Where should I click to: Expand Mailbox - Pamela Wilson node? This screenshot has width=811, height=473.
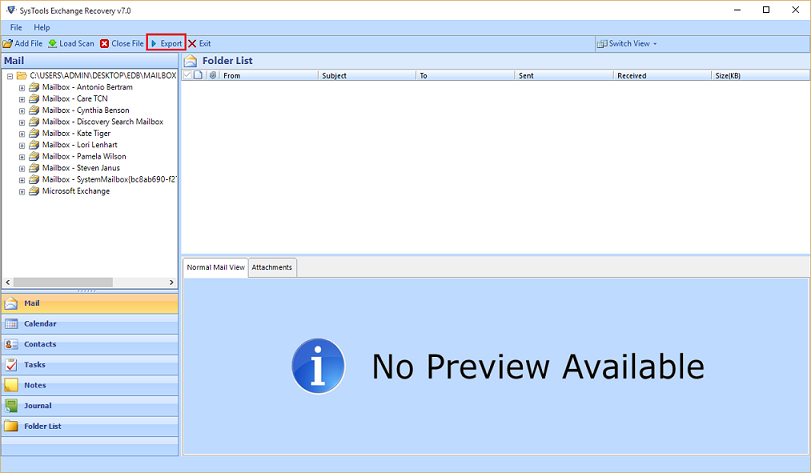tap(22, 157)
